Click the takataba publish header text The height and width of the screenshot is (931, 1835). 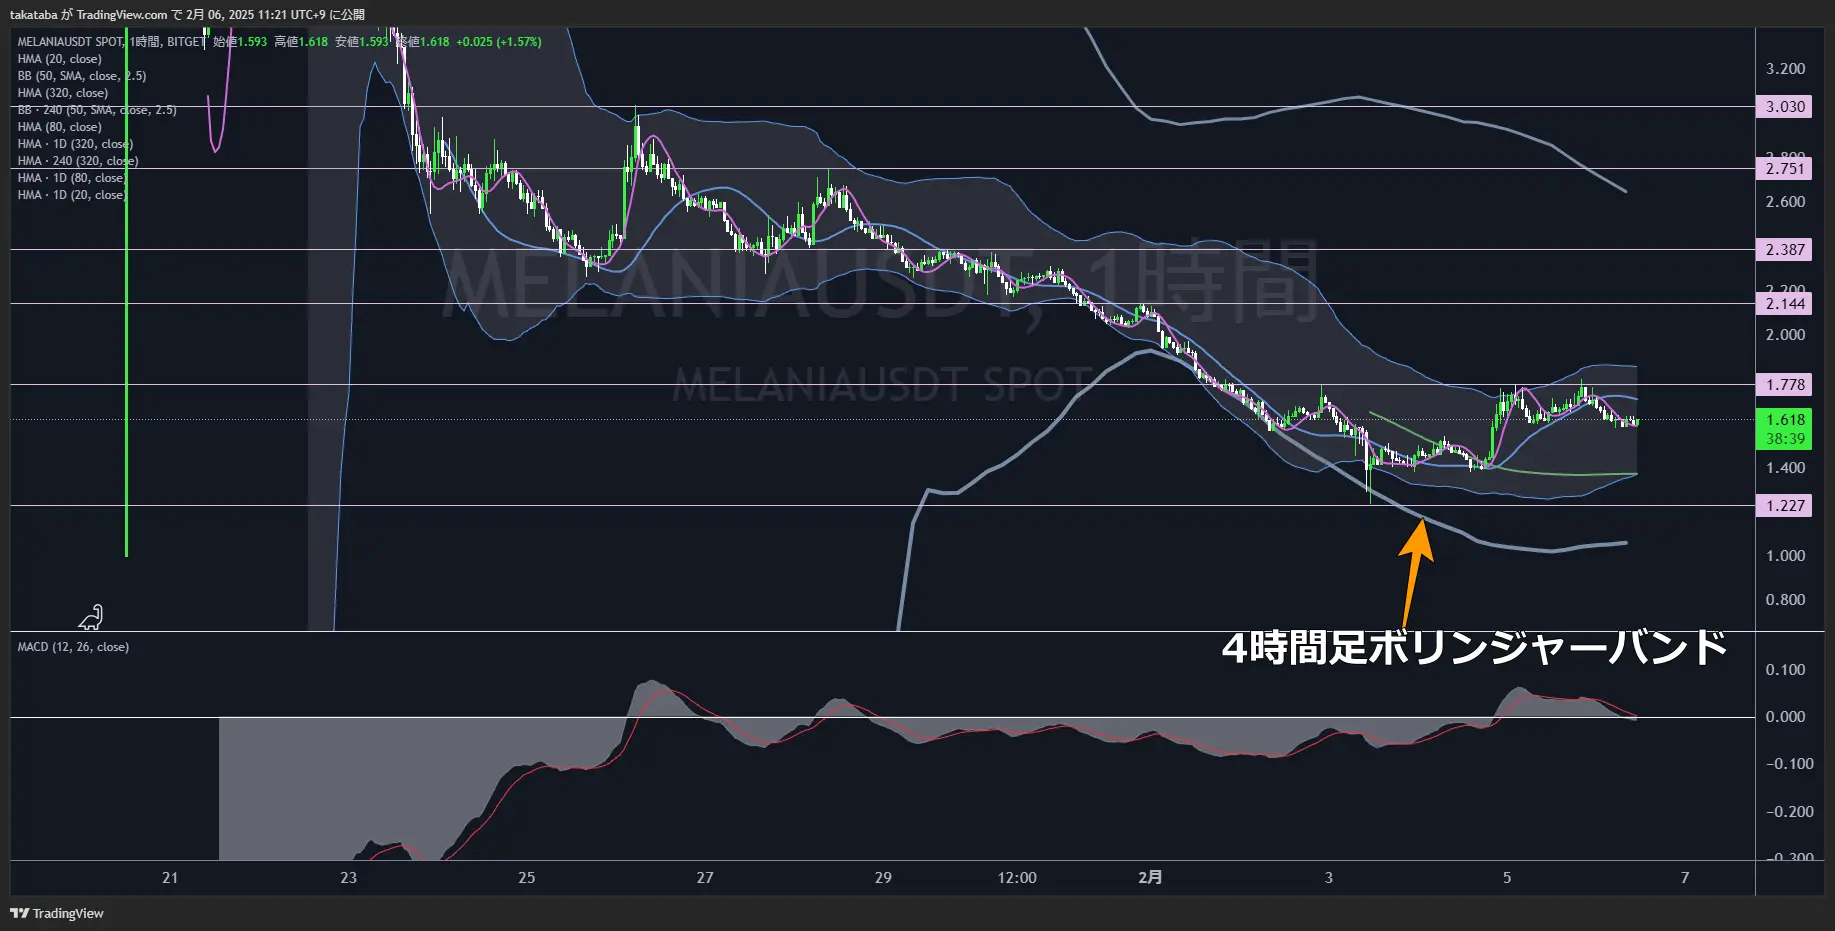pyautogui.click(x=187, y=15)
